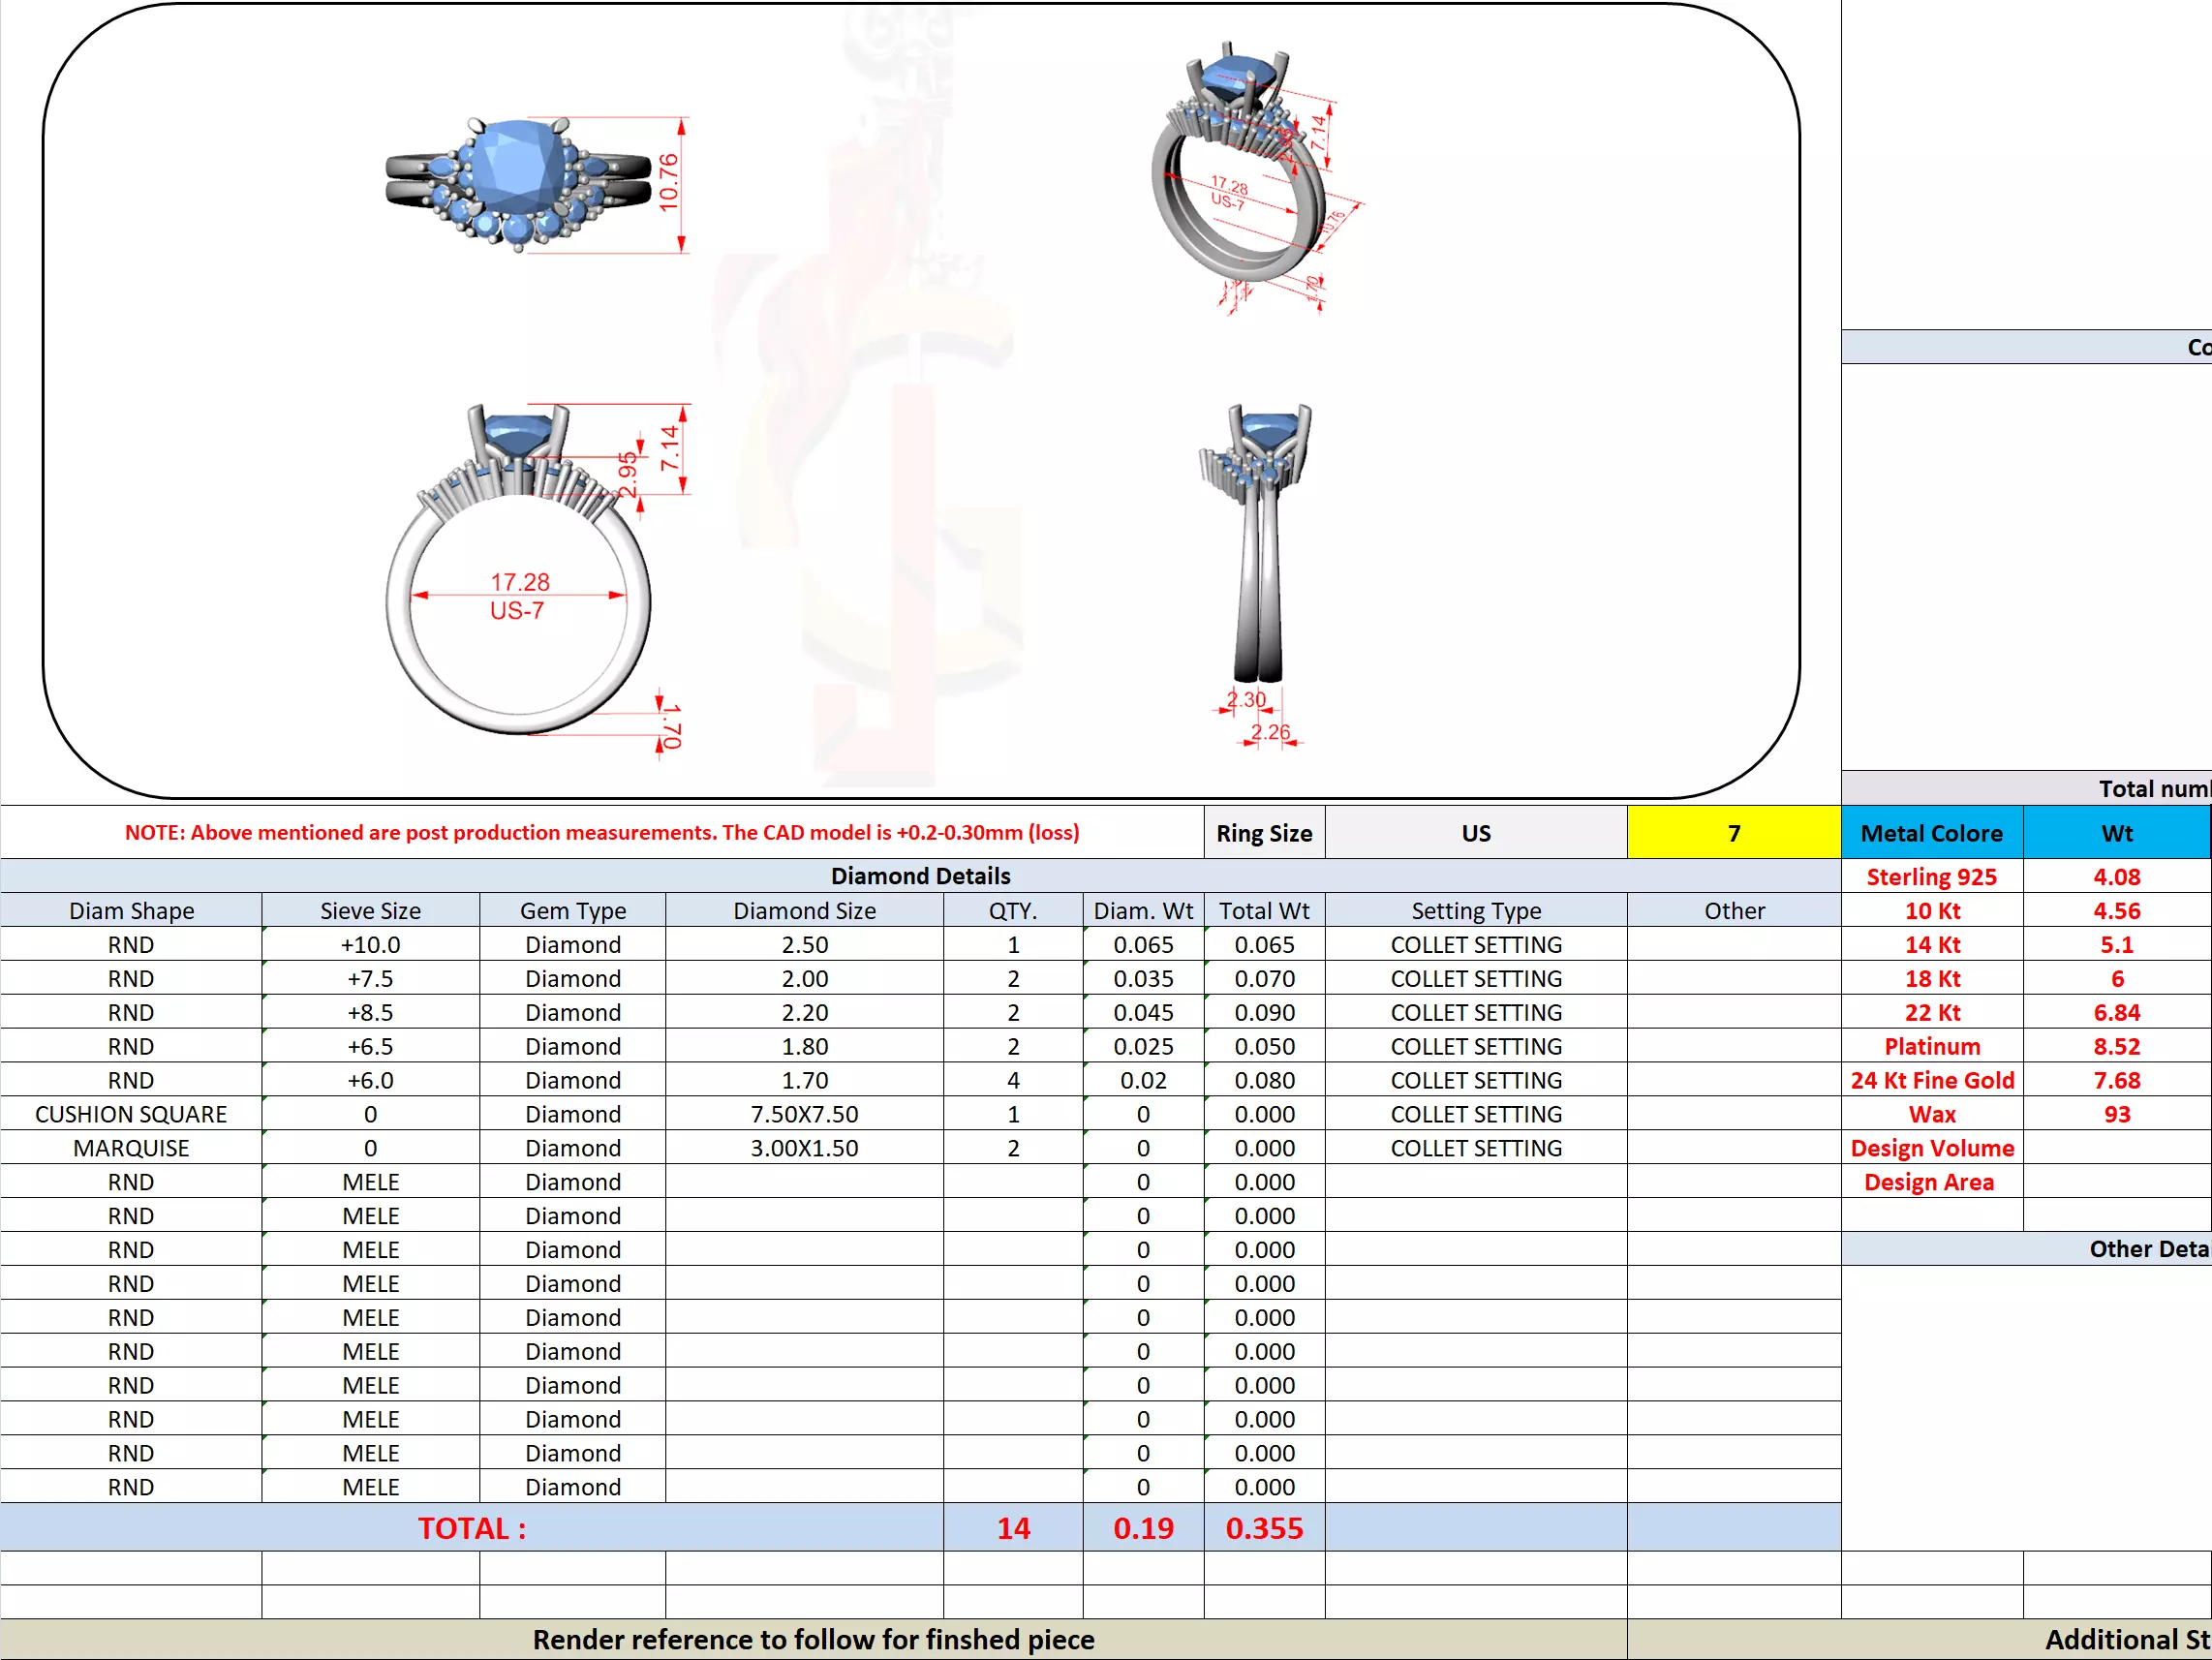2212x1660 pixels.
Task: Select the Sterling 925 metal cell
Action: 1931,877
